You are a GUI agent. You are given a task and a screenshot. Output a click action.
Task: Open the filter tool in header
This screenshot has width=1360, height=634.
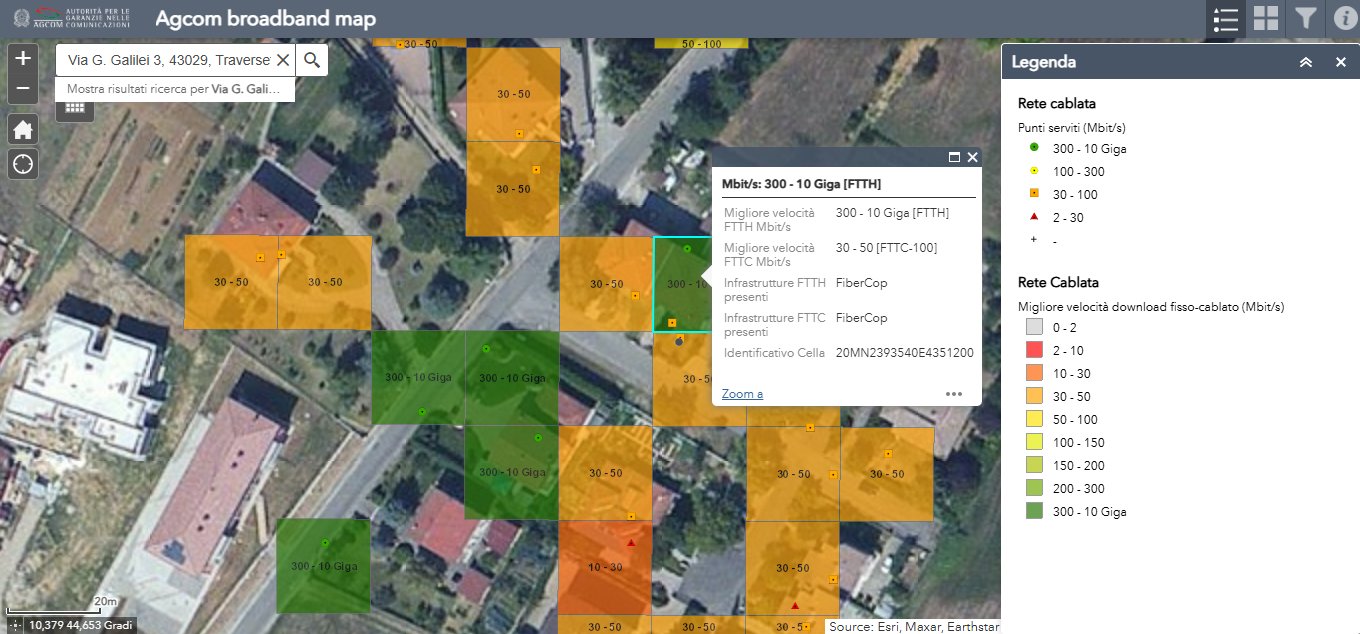[x=1305, y=19]
